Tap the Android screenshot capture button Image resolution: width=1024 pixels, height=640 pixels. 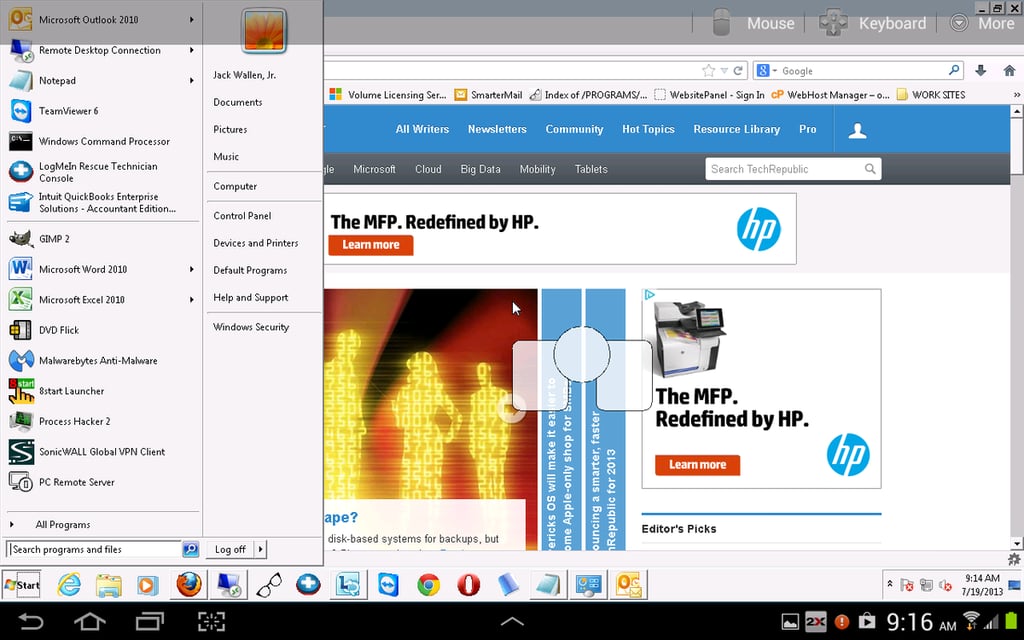click(211, 621)
